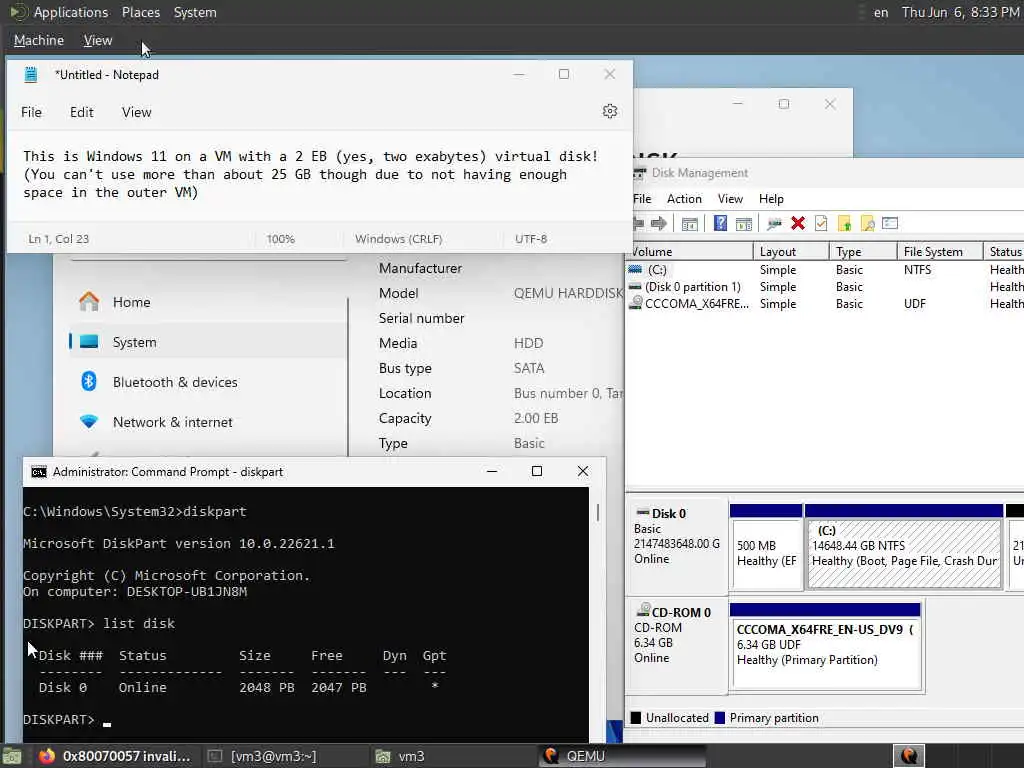Open the Notepad File menu
Screen dimensions: 1024x768
pos(31,112)
